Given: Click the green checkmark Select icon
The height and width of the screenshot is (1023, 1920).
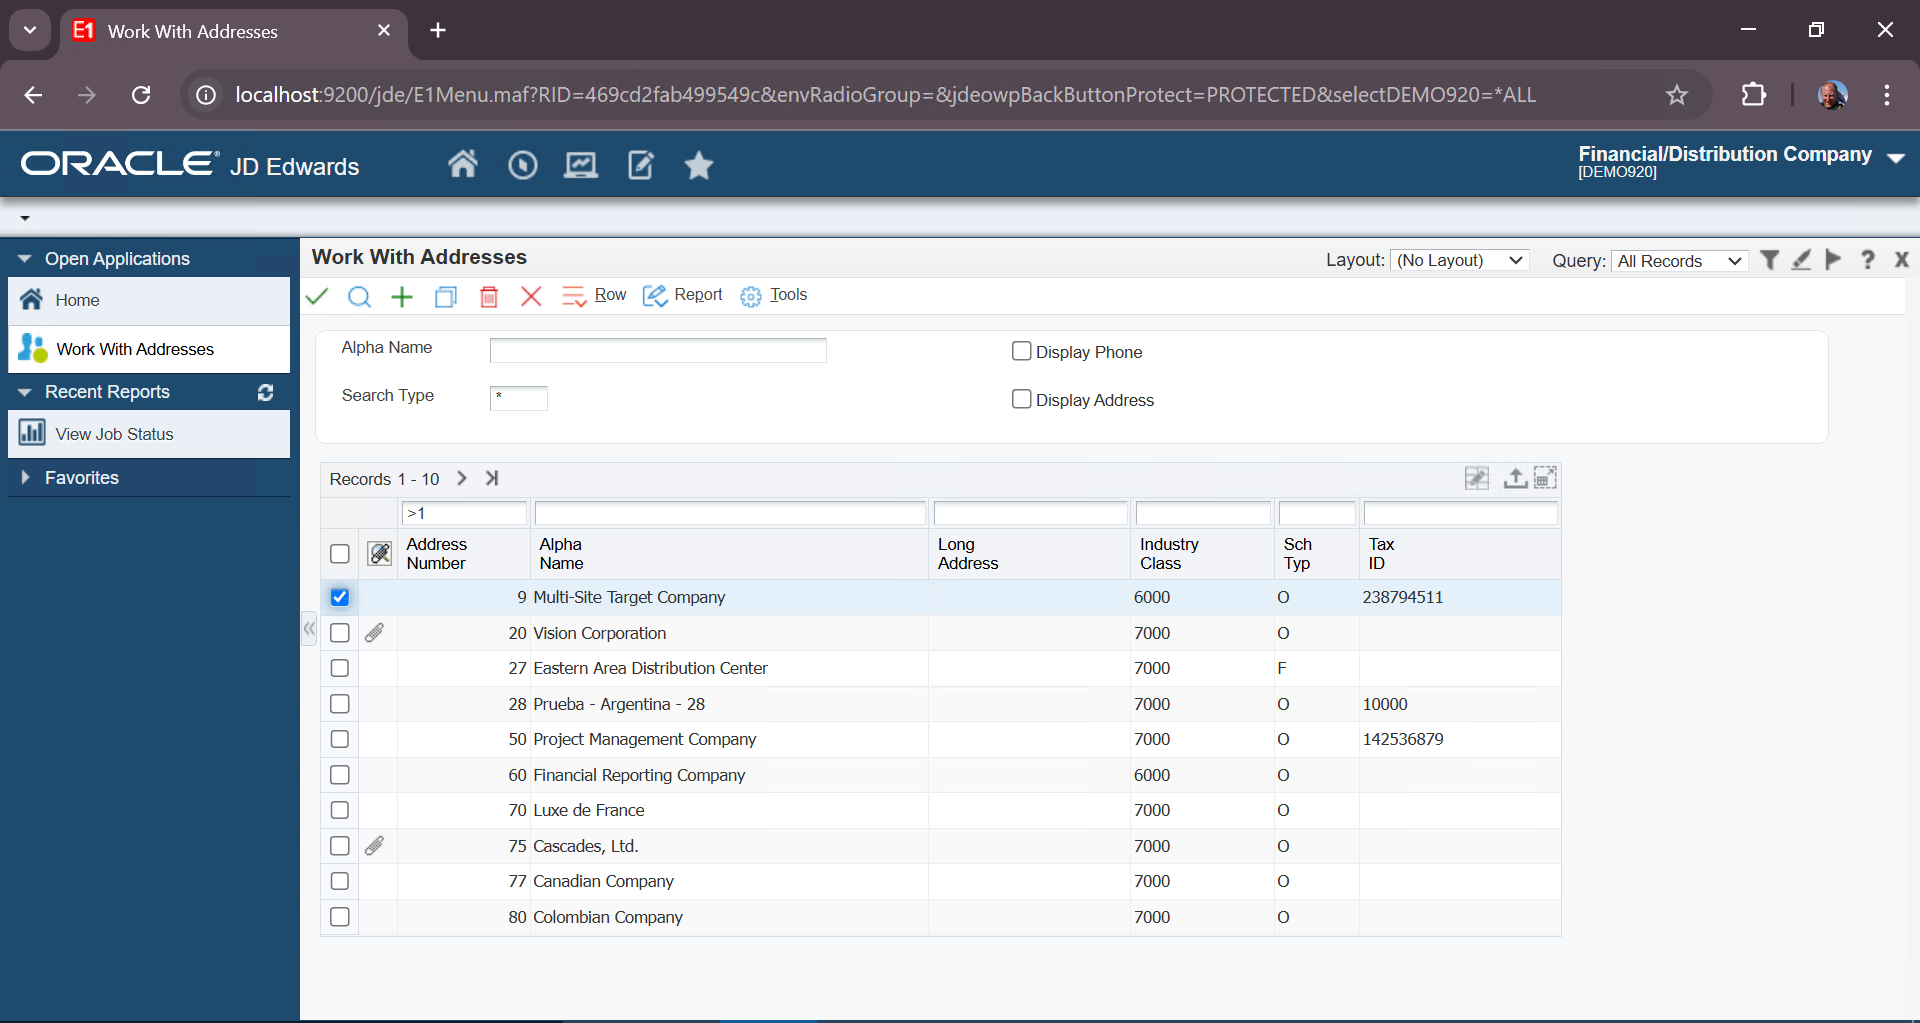Looking at the screenshot, I should (x=317, y=296).
